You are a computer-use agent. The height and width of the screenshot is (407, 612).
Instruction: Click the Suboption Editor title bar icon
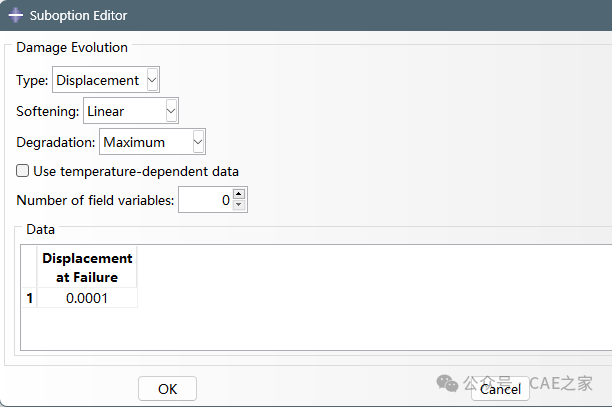pyautogui.click(x=16, y=15)
